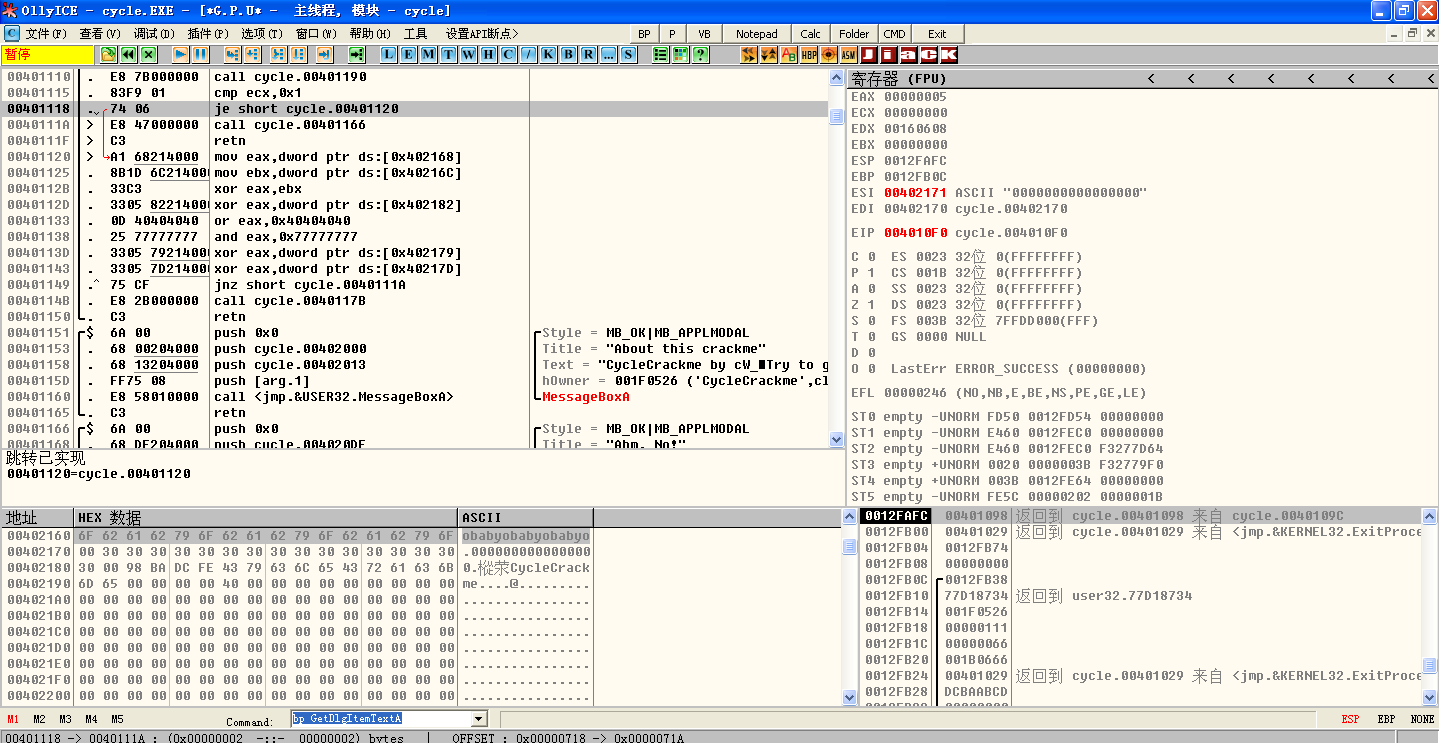
Task: Open Run trace (...) icon
Action: click(608, 54)
